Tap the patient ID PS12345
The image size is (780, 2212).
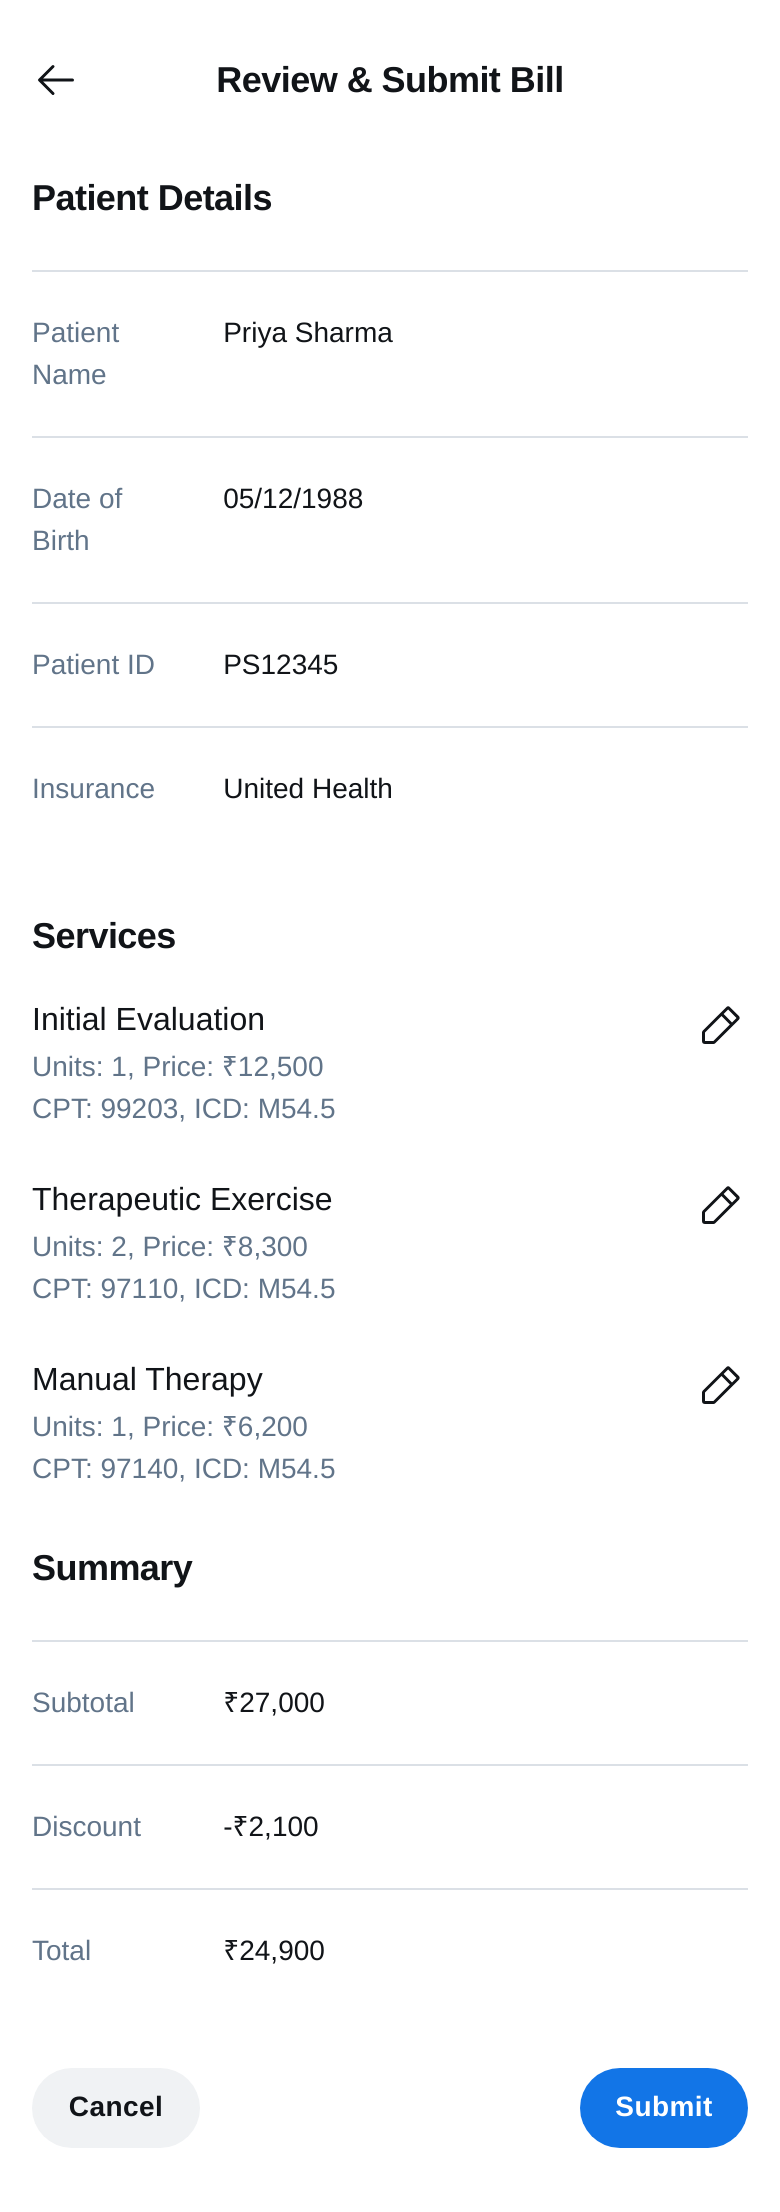coord(281,665)
